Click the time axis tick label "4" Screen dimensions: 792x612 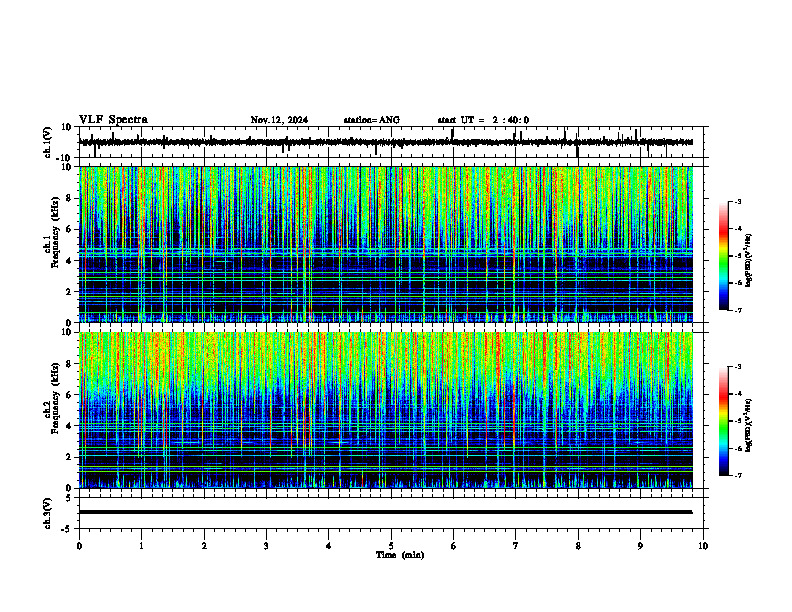329,546
